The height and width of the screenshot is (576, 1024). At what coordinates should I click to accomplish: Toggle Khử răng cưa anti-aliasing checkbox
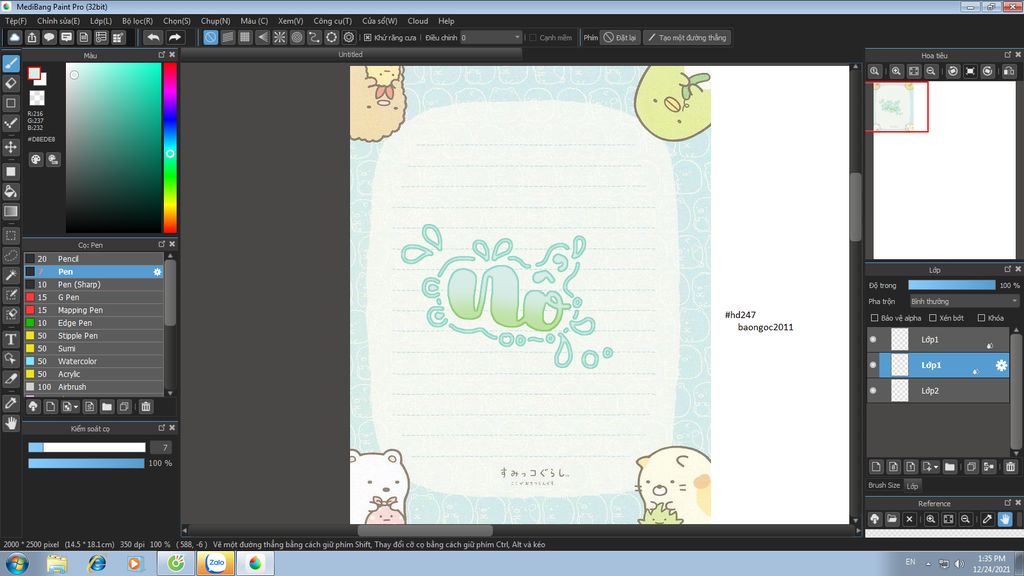pos(368,37)
